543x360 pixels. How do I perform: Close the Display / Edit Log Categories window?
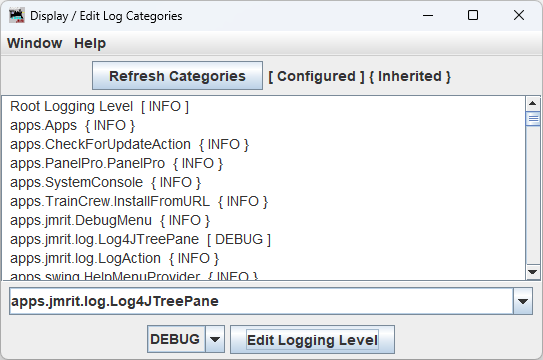tap(519, 16)
